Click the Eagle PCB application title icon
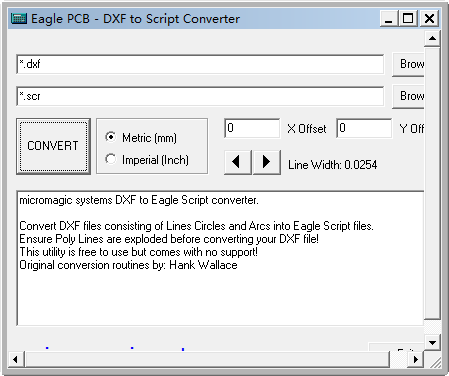This screenshot has width=449, height=376. [19, 18]
